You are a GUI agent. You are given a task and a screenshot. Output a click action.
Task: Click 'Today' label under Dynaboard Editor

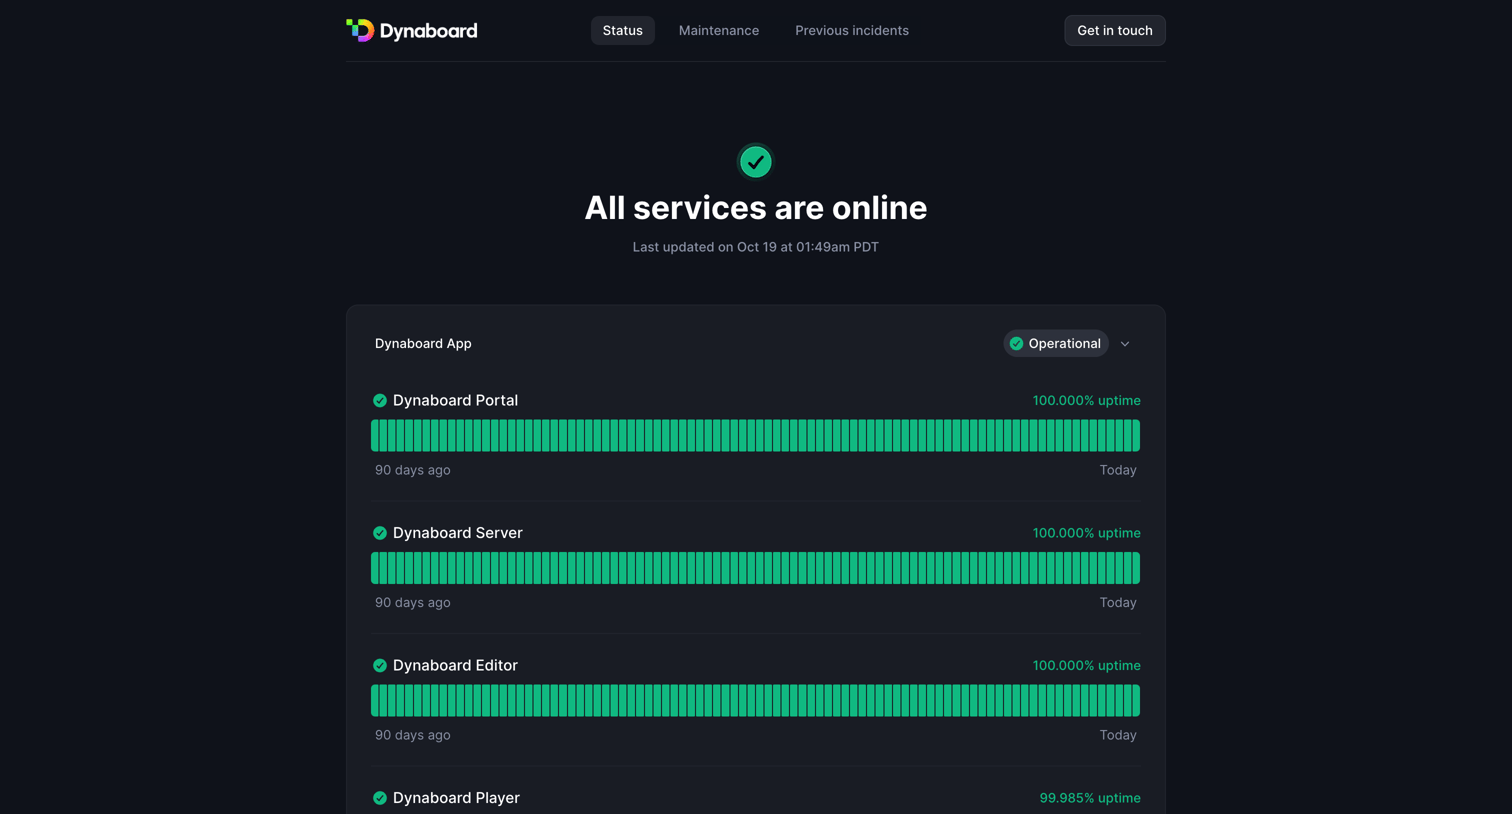(1118, 735)
